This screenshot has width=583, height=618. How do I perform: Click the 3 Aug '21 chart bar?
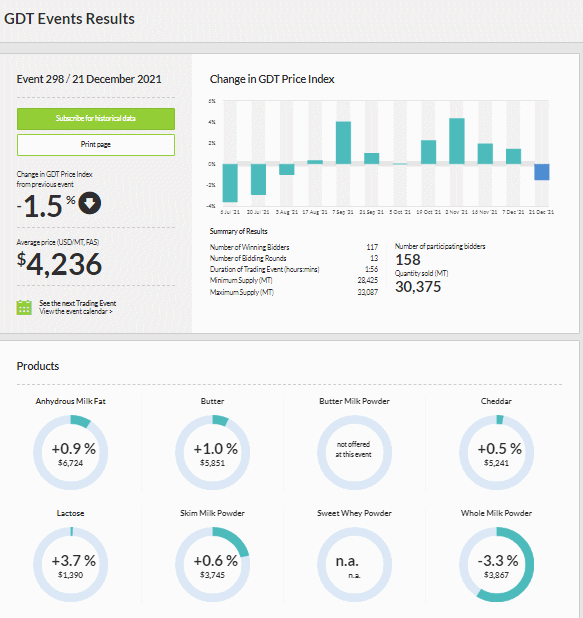(287, 169)
